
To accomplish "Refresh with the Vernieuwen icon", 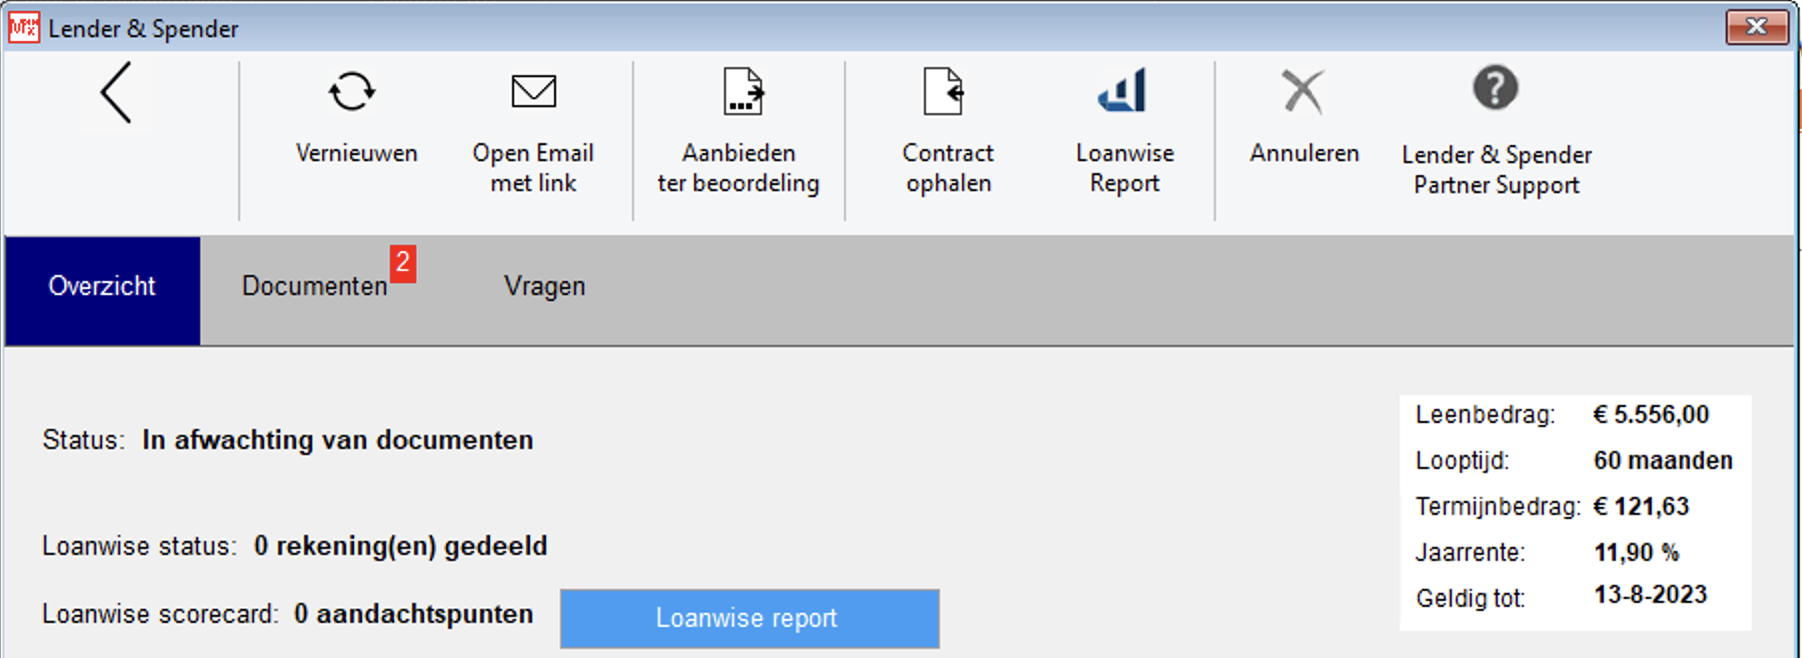I will pos(352,92).
